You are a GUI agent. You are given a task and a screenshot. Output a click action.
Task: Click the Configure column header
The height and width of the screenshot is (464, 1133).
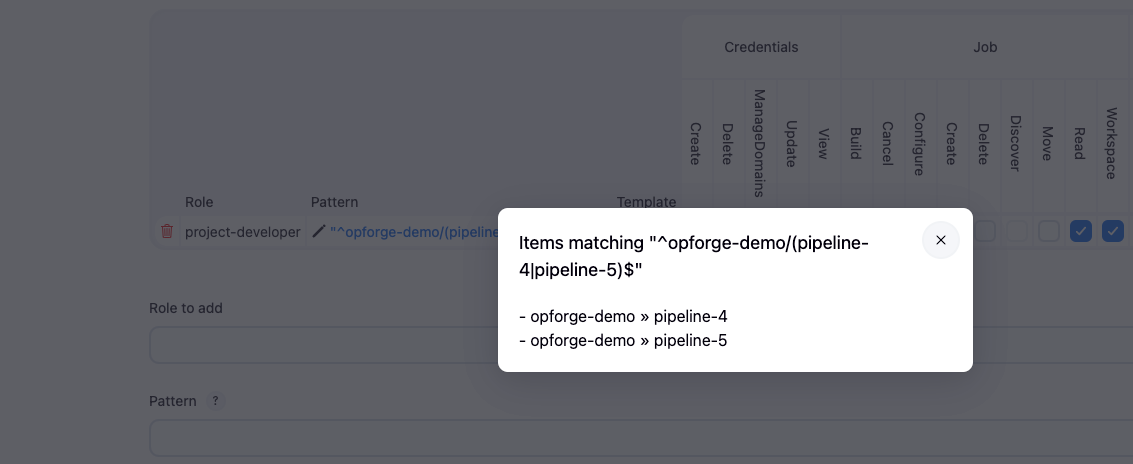[919, 143]
